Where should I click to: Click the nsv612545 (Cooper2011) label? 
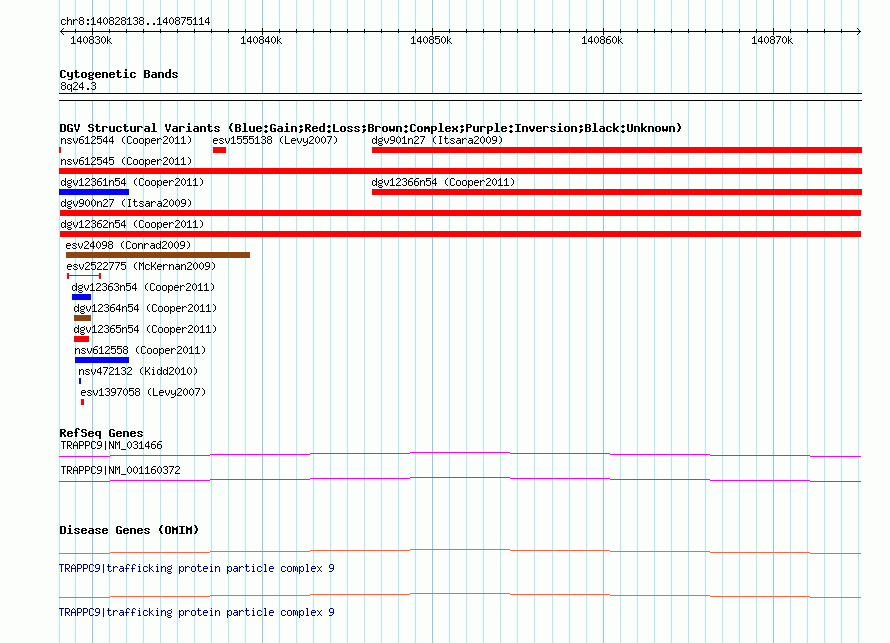tap(126, 161)
